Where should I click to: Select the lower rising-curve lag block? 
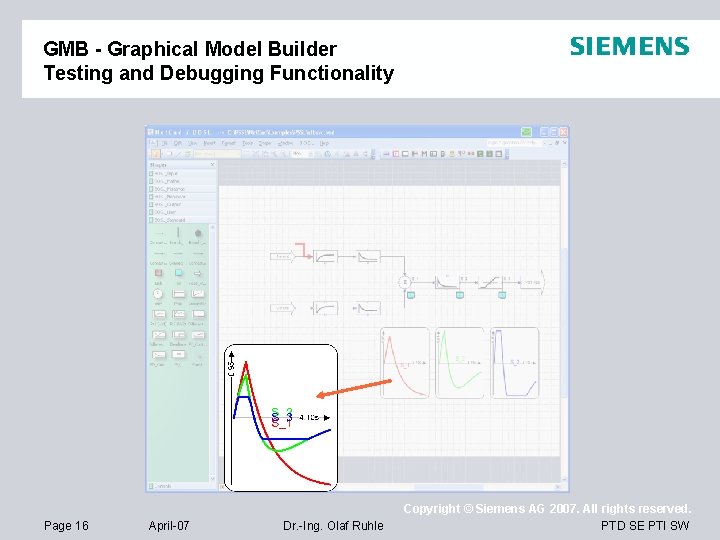326,308
